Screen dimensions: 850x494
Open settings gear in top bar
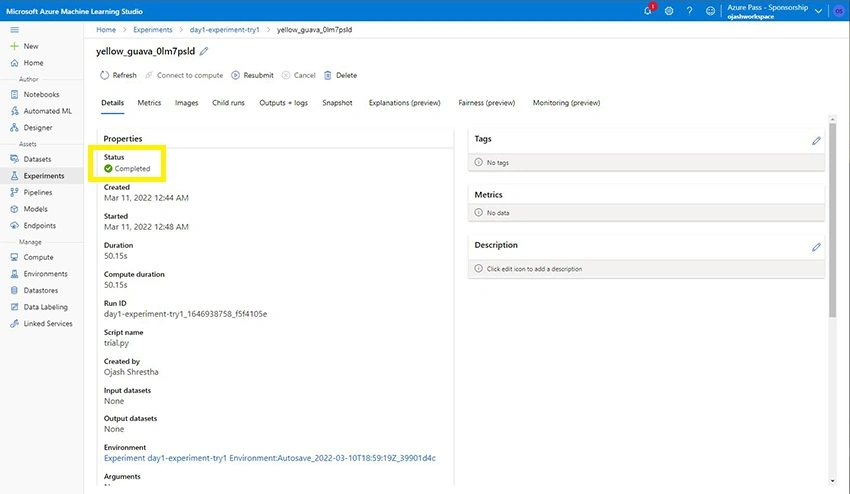click(669, 11)
